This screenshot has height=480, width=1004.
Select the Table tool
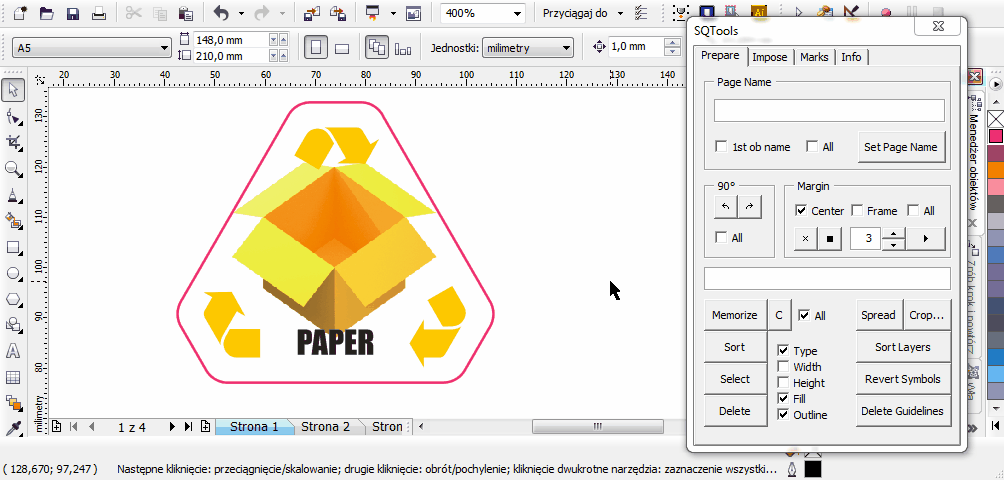(x=13, y=377)
